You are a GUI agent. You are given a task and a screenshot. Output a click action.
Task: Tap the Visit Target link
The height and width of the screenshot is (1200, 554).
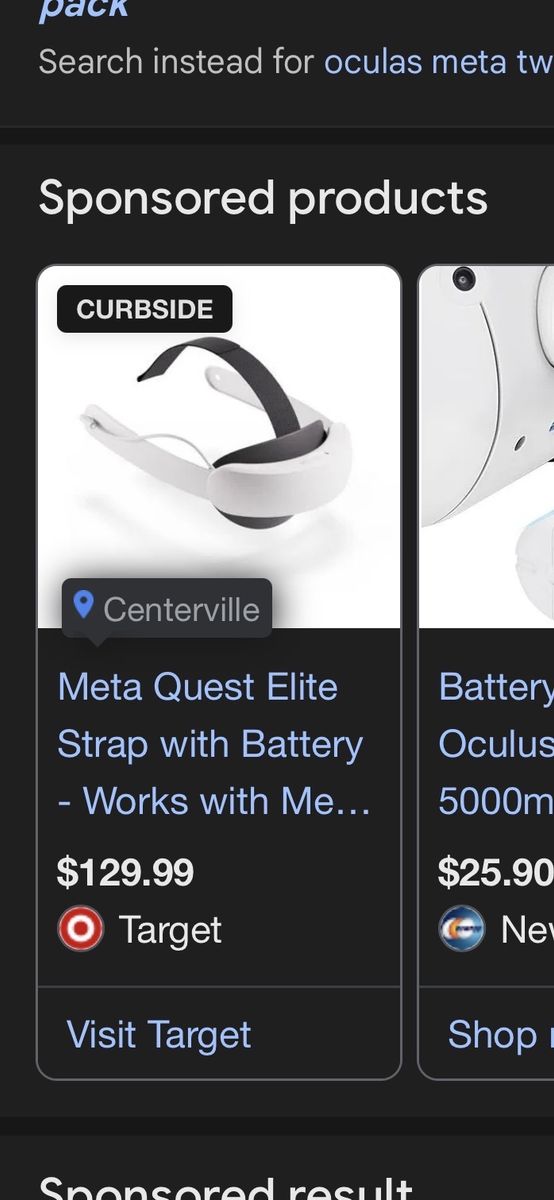tap(159, 1034)
